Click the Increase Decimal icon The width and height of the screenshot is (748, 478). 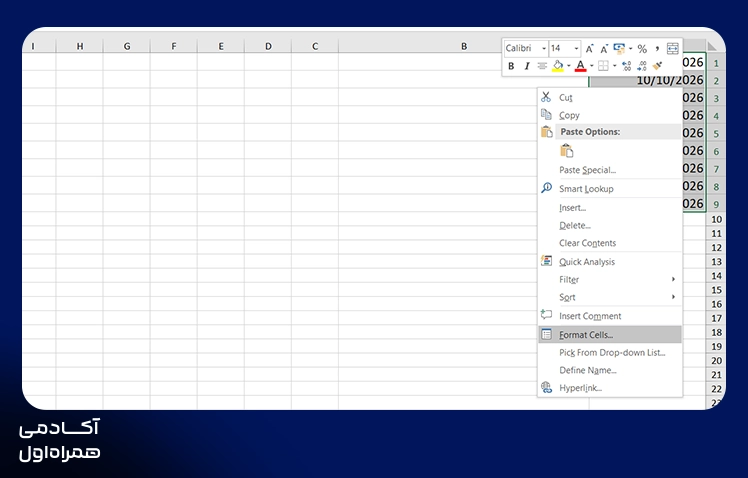click(626, 66)
